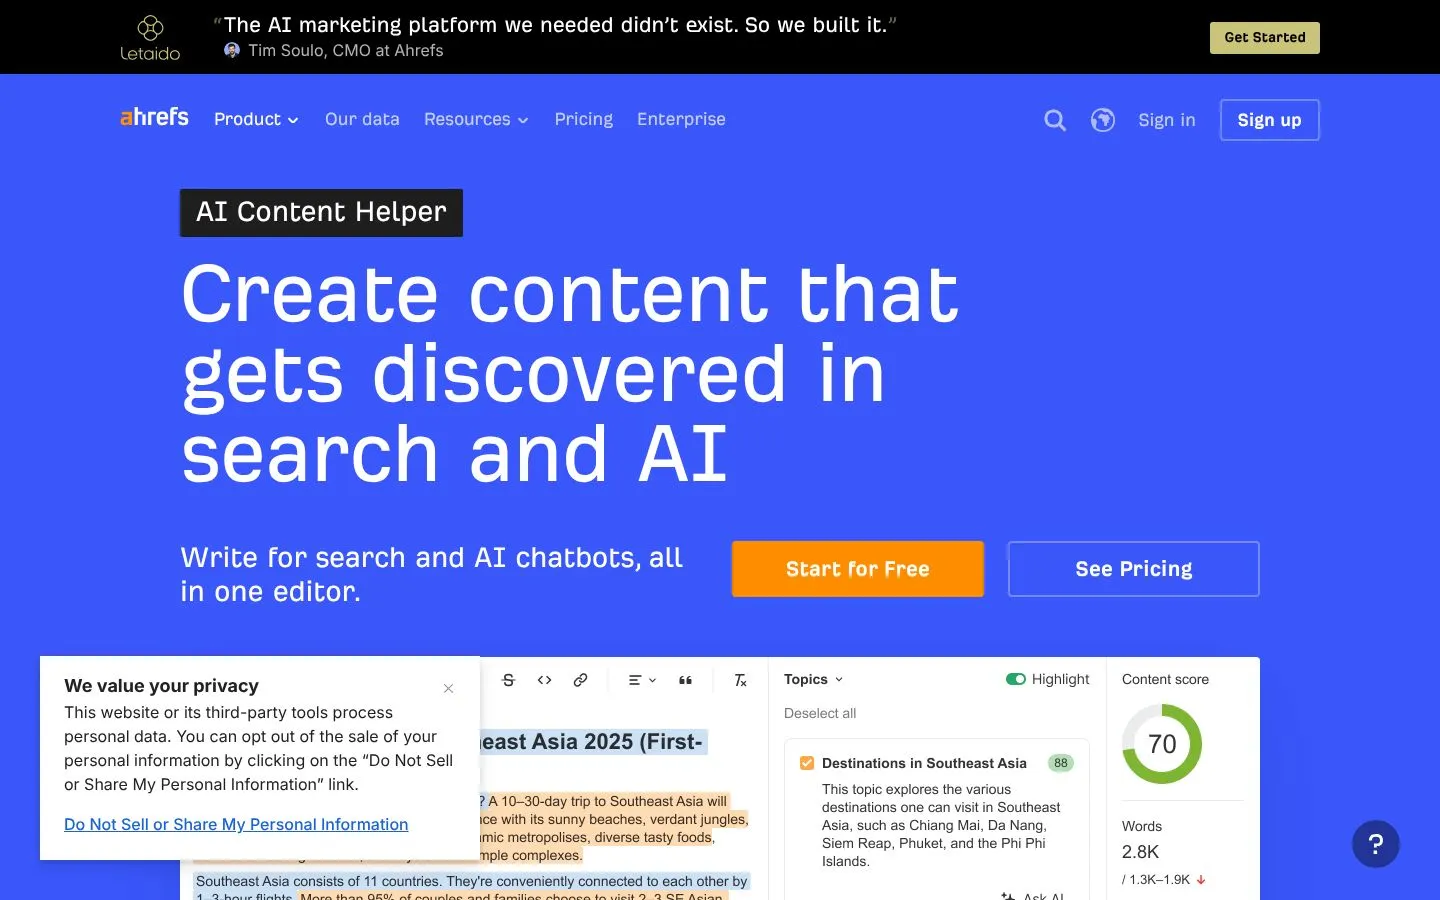Click Sign in
Viewport: 1440px width, 900px height.
tap(1167, 120)
